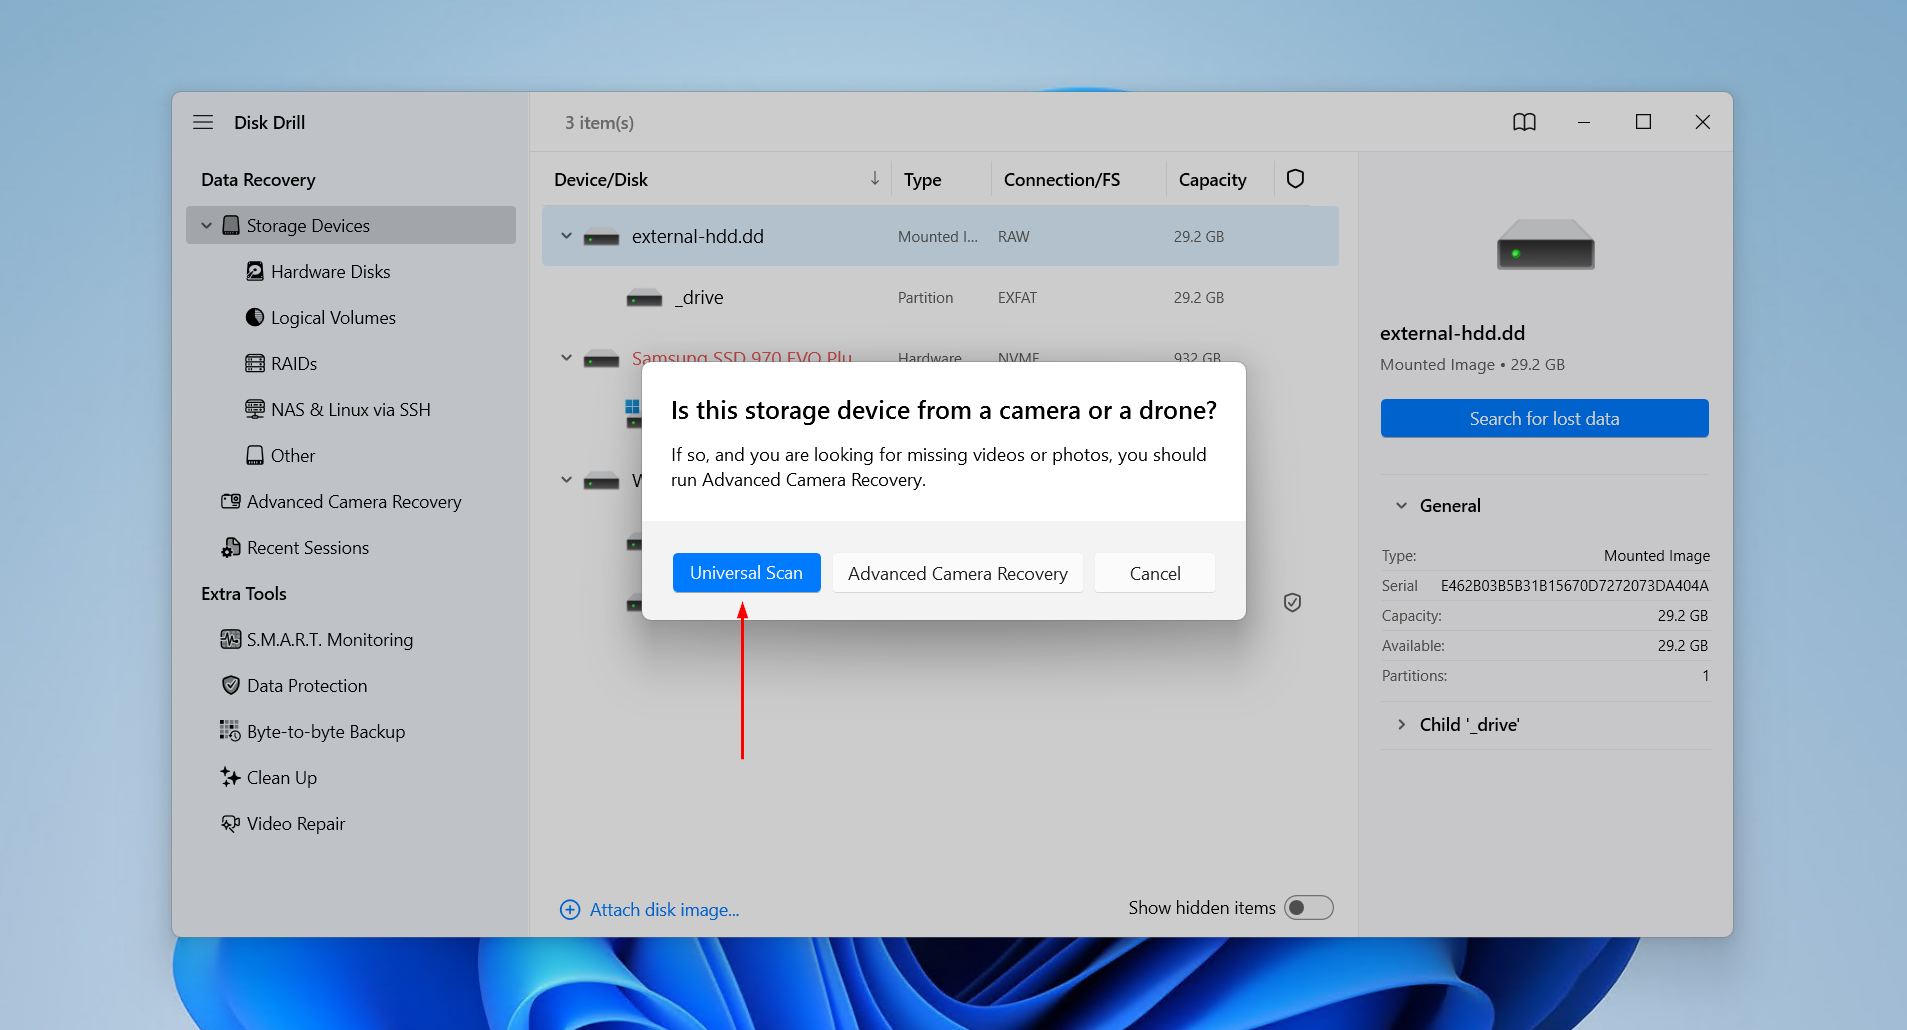This screenshot has height=1030, width=1907.
Task: Sort by the Device/Disk column header
Action: [601, 179]
